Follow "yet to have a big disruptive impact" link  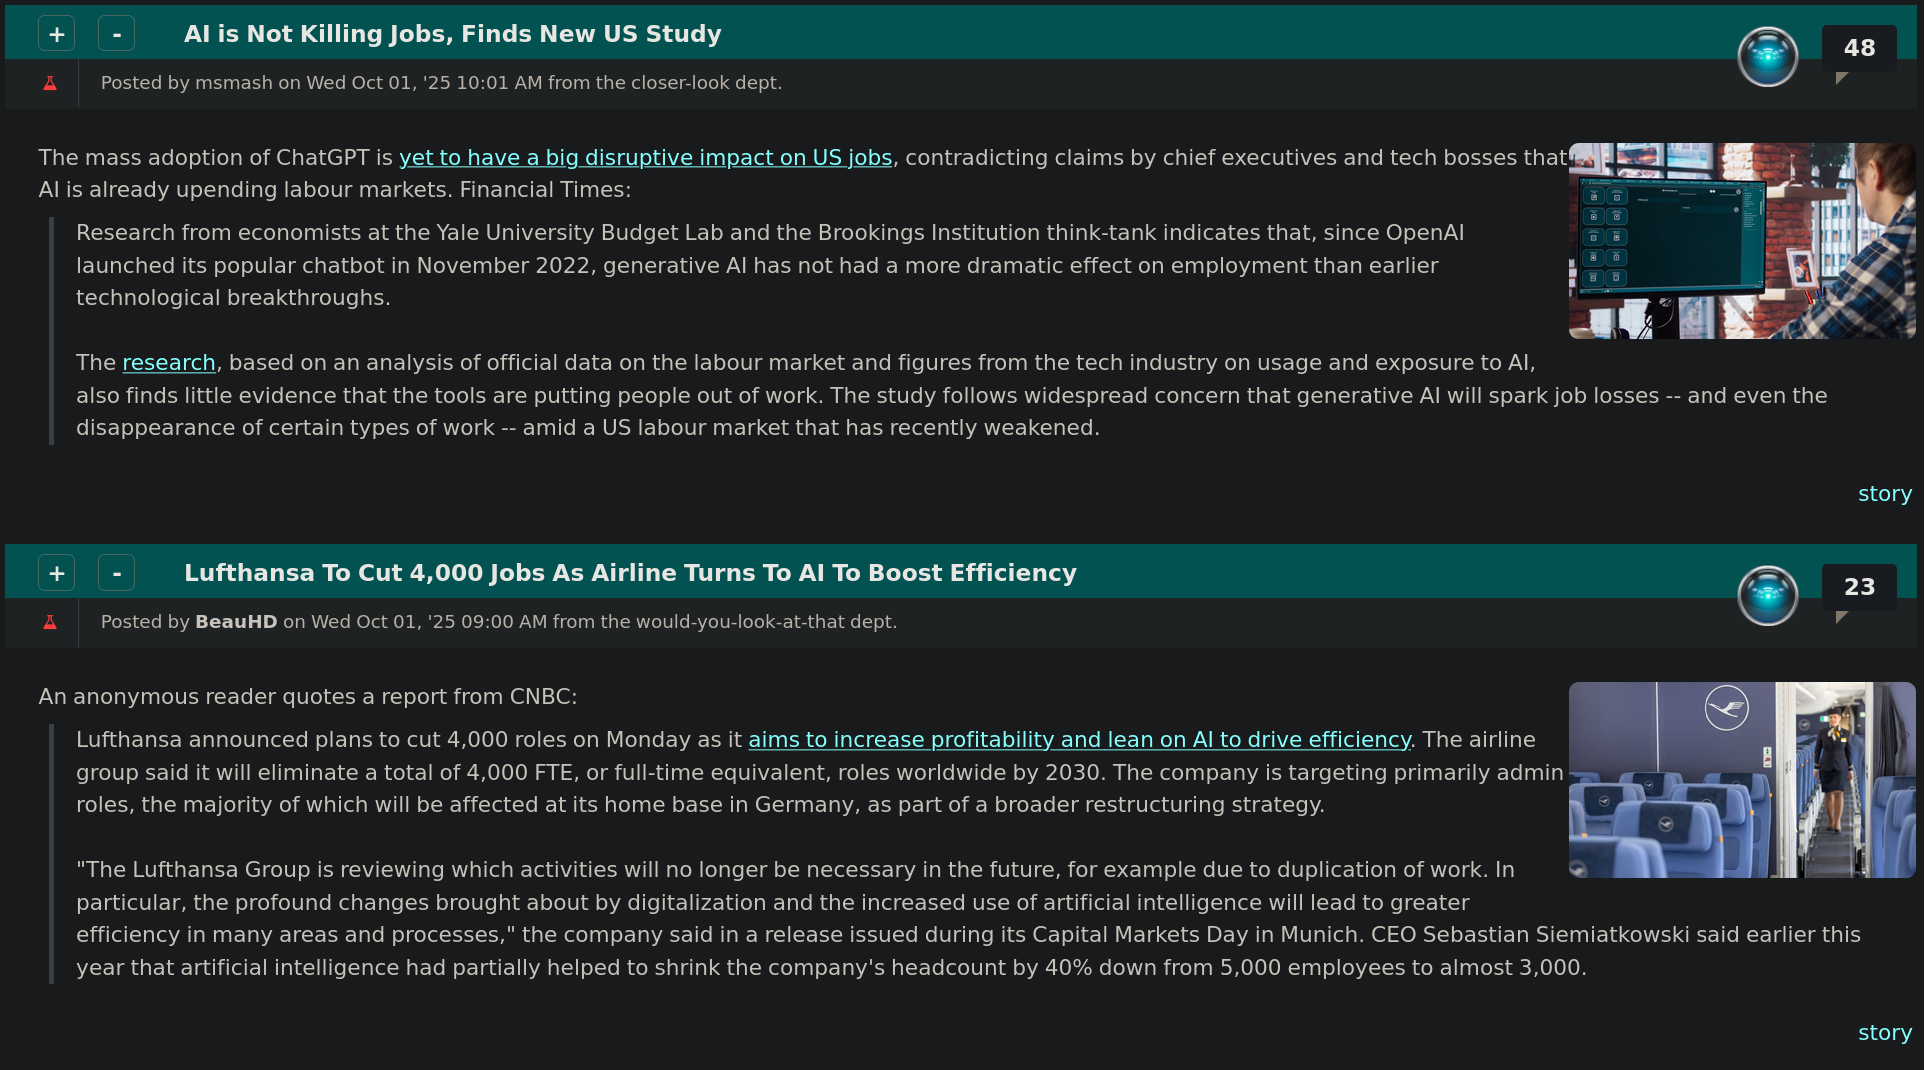click(645, 158)
